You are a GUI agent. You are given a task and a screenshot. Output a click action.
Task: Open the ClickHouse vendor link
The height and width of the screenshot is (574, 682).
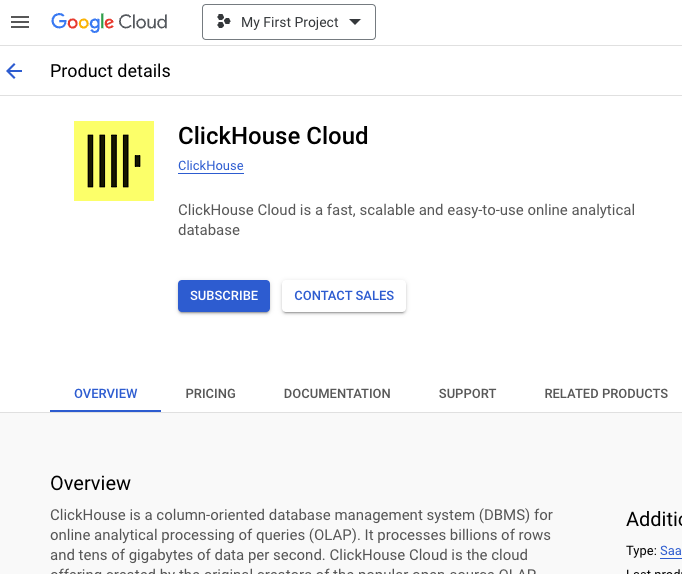pos(211,166)
